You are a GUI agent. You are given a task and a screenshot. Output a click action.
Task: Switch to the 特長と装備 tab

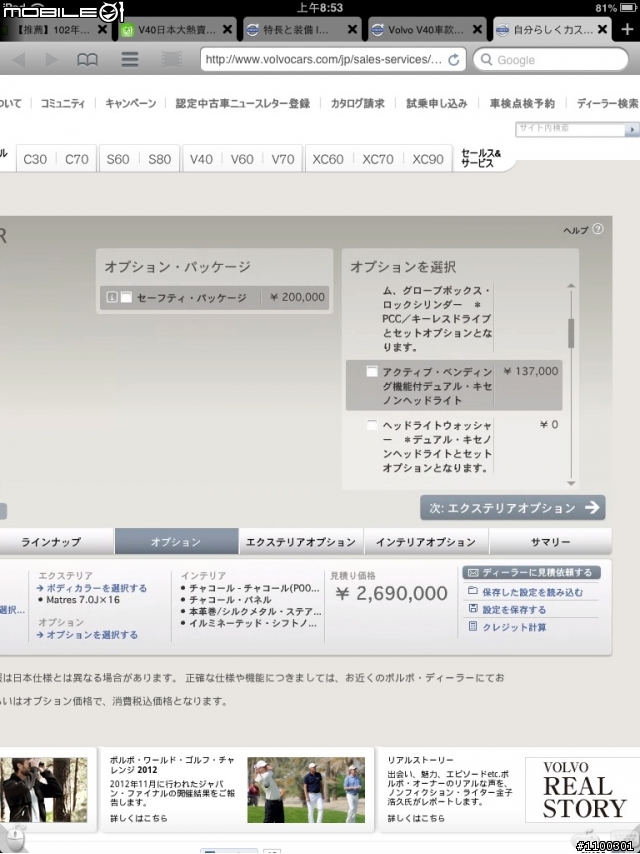pos(301,29)
